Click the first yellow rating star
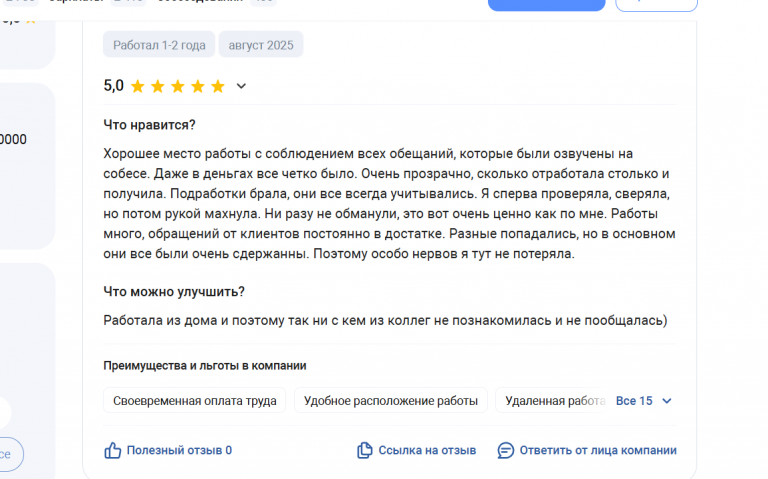 pyautogui.click(x=138, y=86)
